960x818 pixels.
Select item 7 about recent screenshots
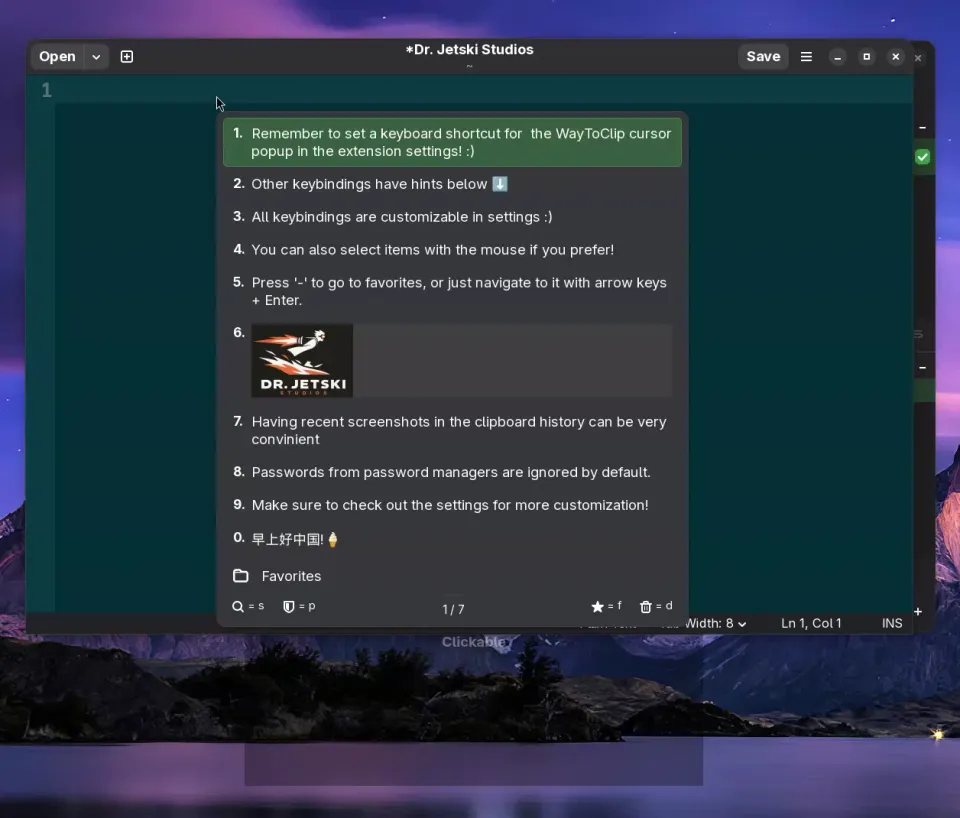click(452, 430)
